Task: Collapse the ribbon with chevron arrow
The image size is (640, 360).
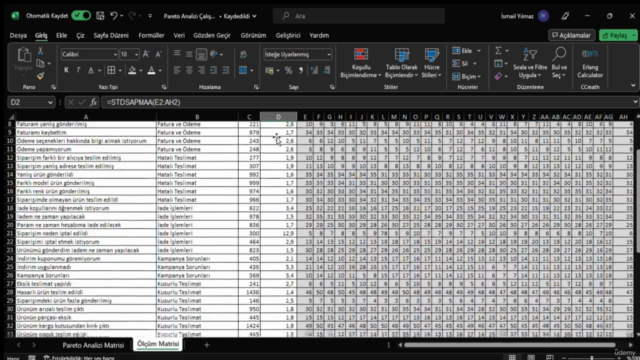Action: click(x=633, y=86)
